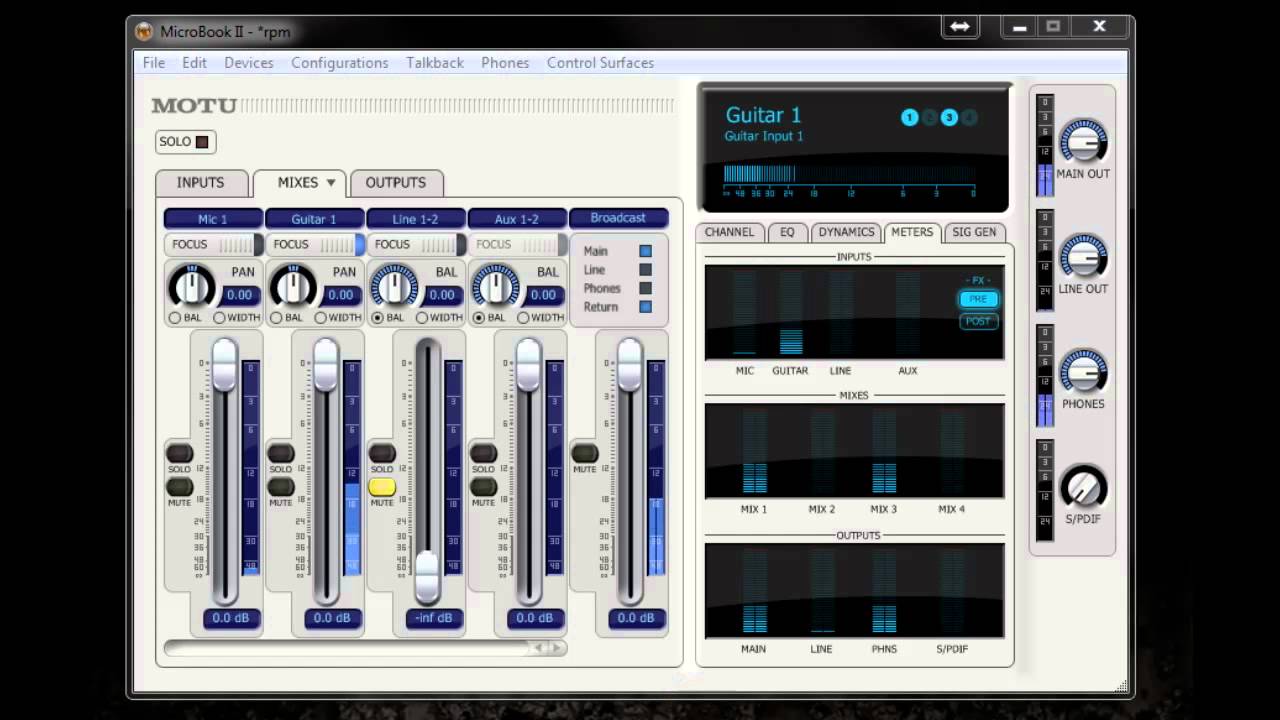1280x720 pixels.
Task: Solo the Guitar 1 channel
Action: pos(281,454)
